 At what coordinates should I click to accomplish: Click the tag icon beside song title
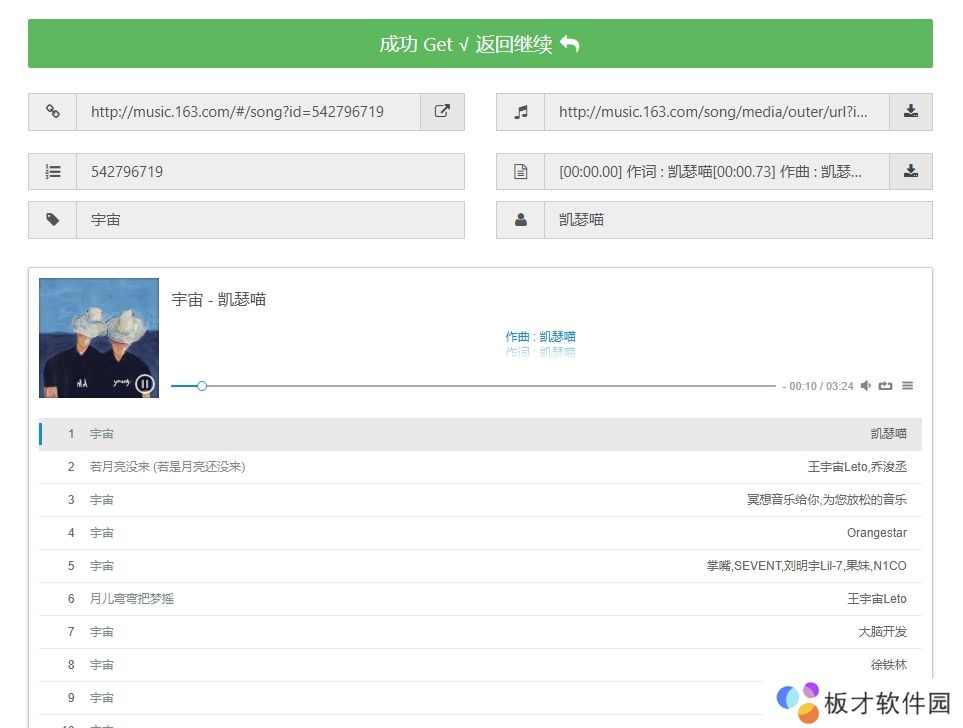pyautogui.click(x=52, y=220)
